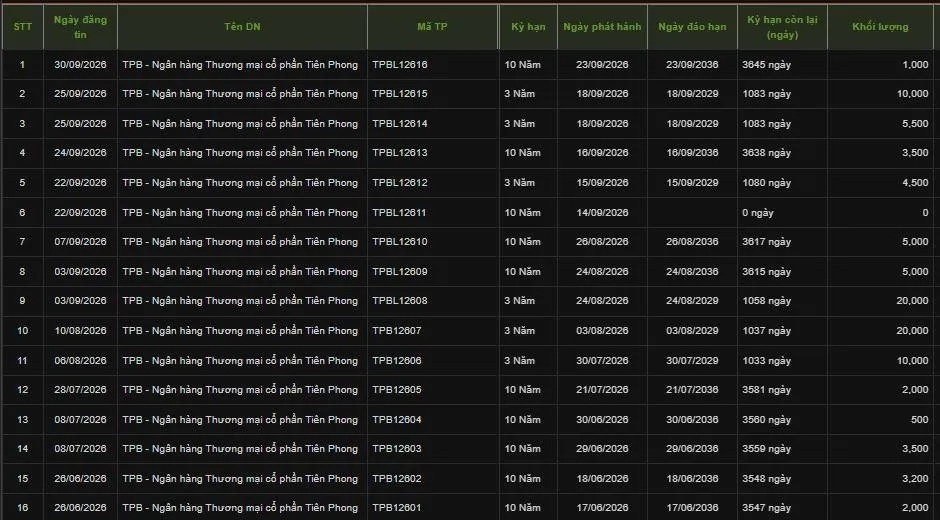Select bond code TPBL12609
The width and height of the screenshot is (940, 520).
click(400, 272)
